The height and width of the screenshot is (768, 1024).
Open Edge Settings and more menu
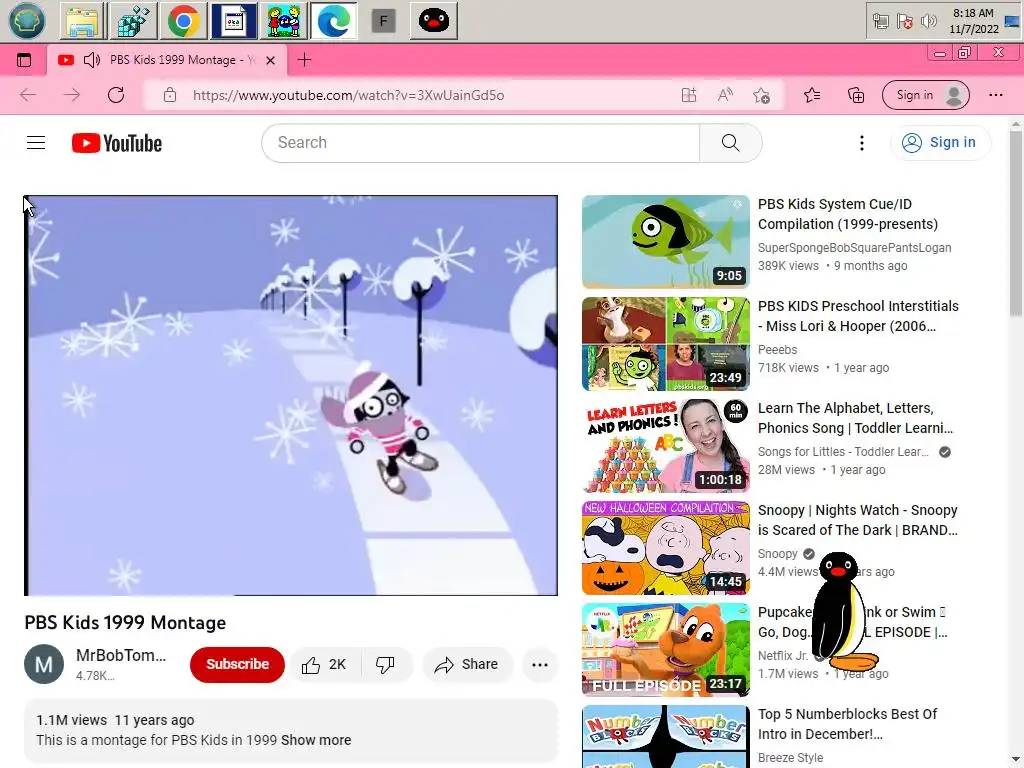pyautogui.click(x=995, y=95)
